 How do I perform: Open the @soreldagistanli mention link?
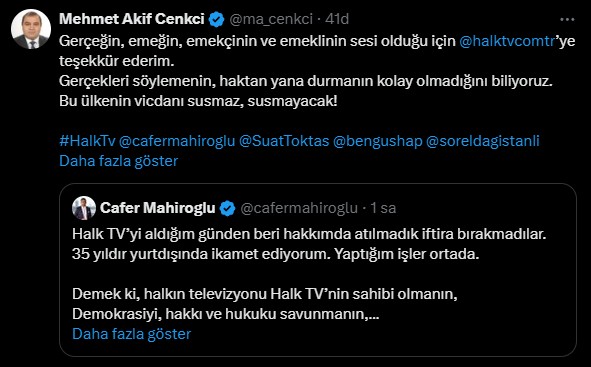pos(483,141)
